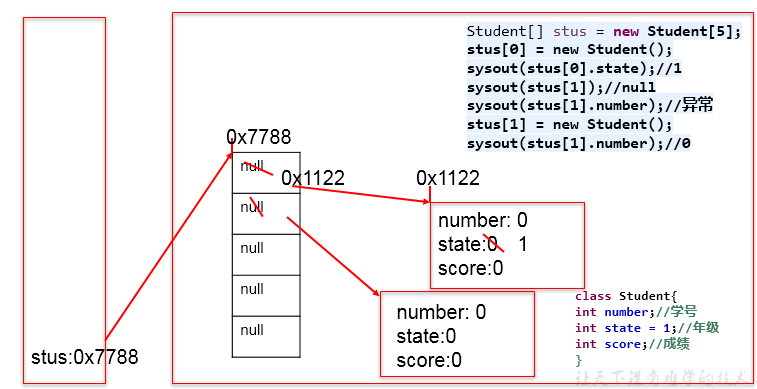Select the line 'sysout(stus[1]);//null'
The height and width of the screenshot is (389, 757).
click(x=561, y=87)
